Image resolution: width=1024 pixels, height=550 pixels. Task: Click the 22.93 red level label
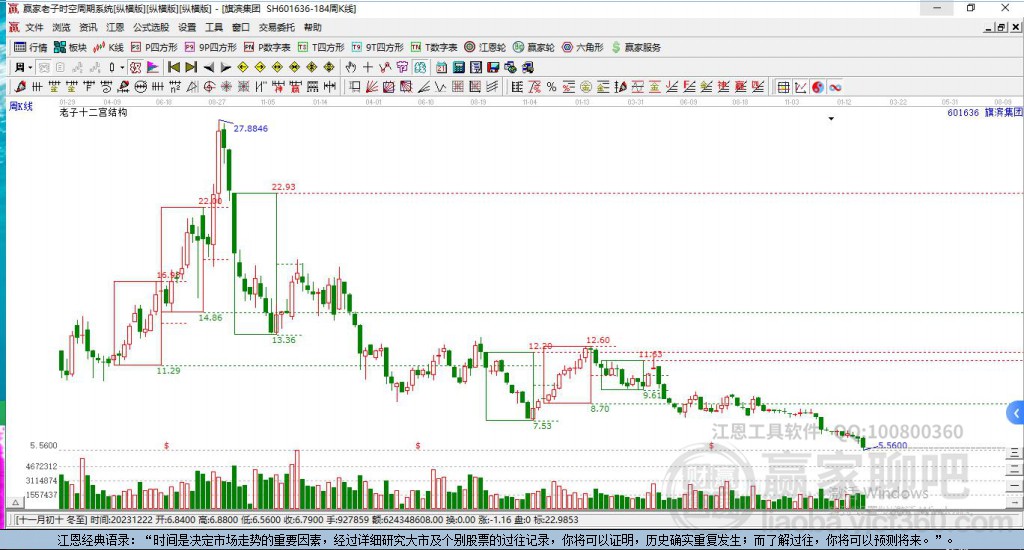pos(283,187)
